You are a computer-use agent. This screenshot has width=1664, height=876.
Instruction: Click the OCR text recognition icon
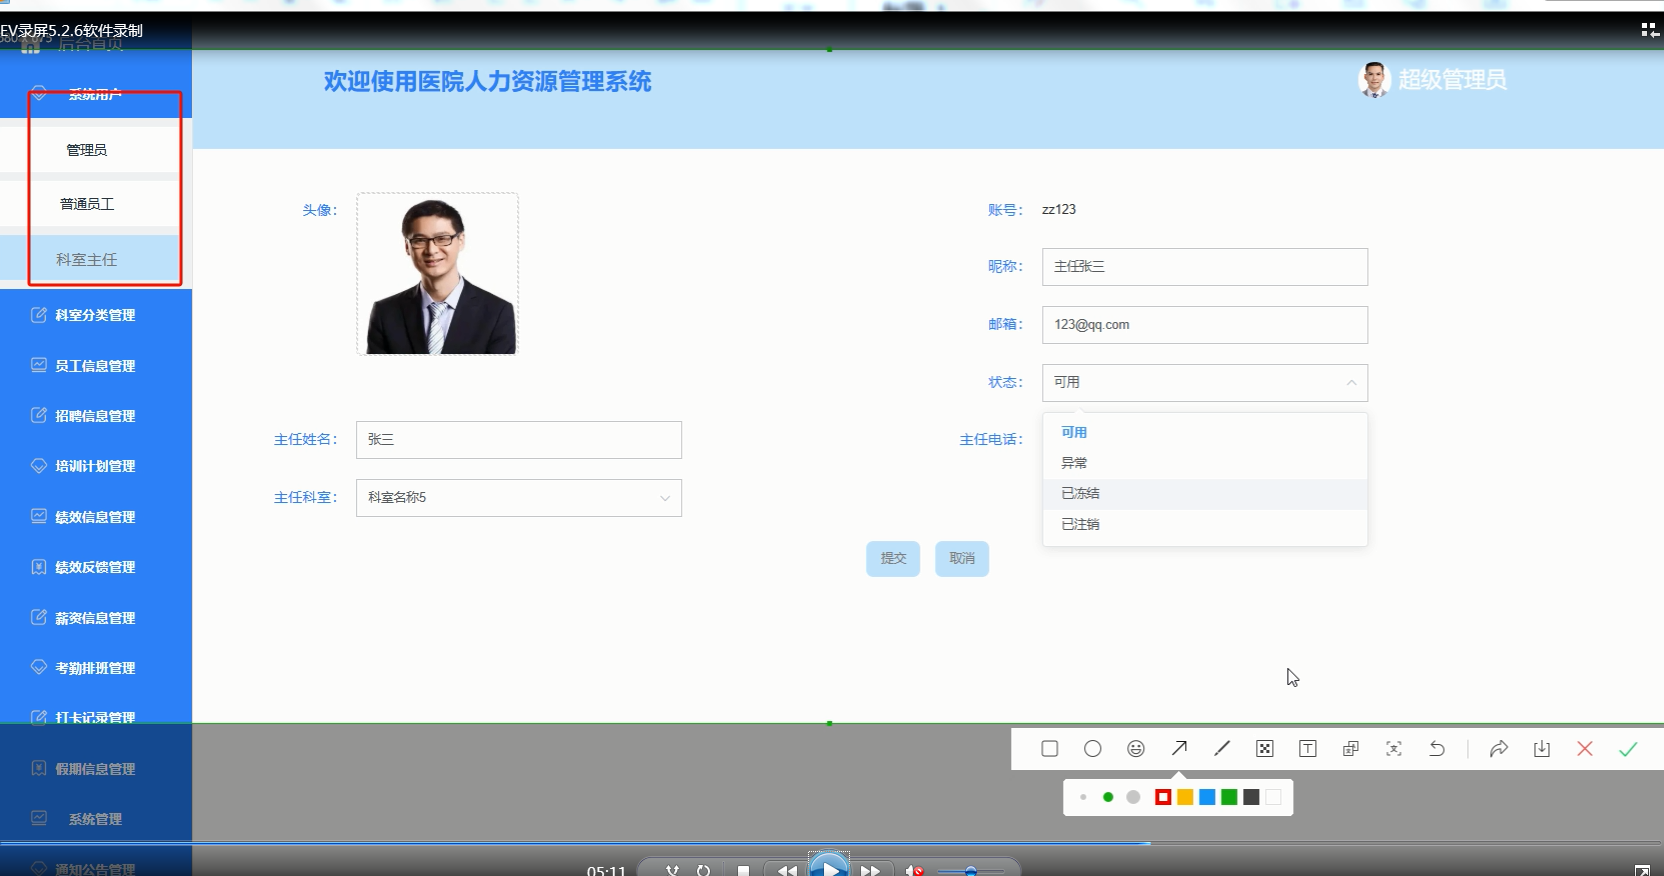[1394, 749]
